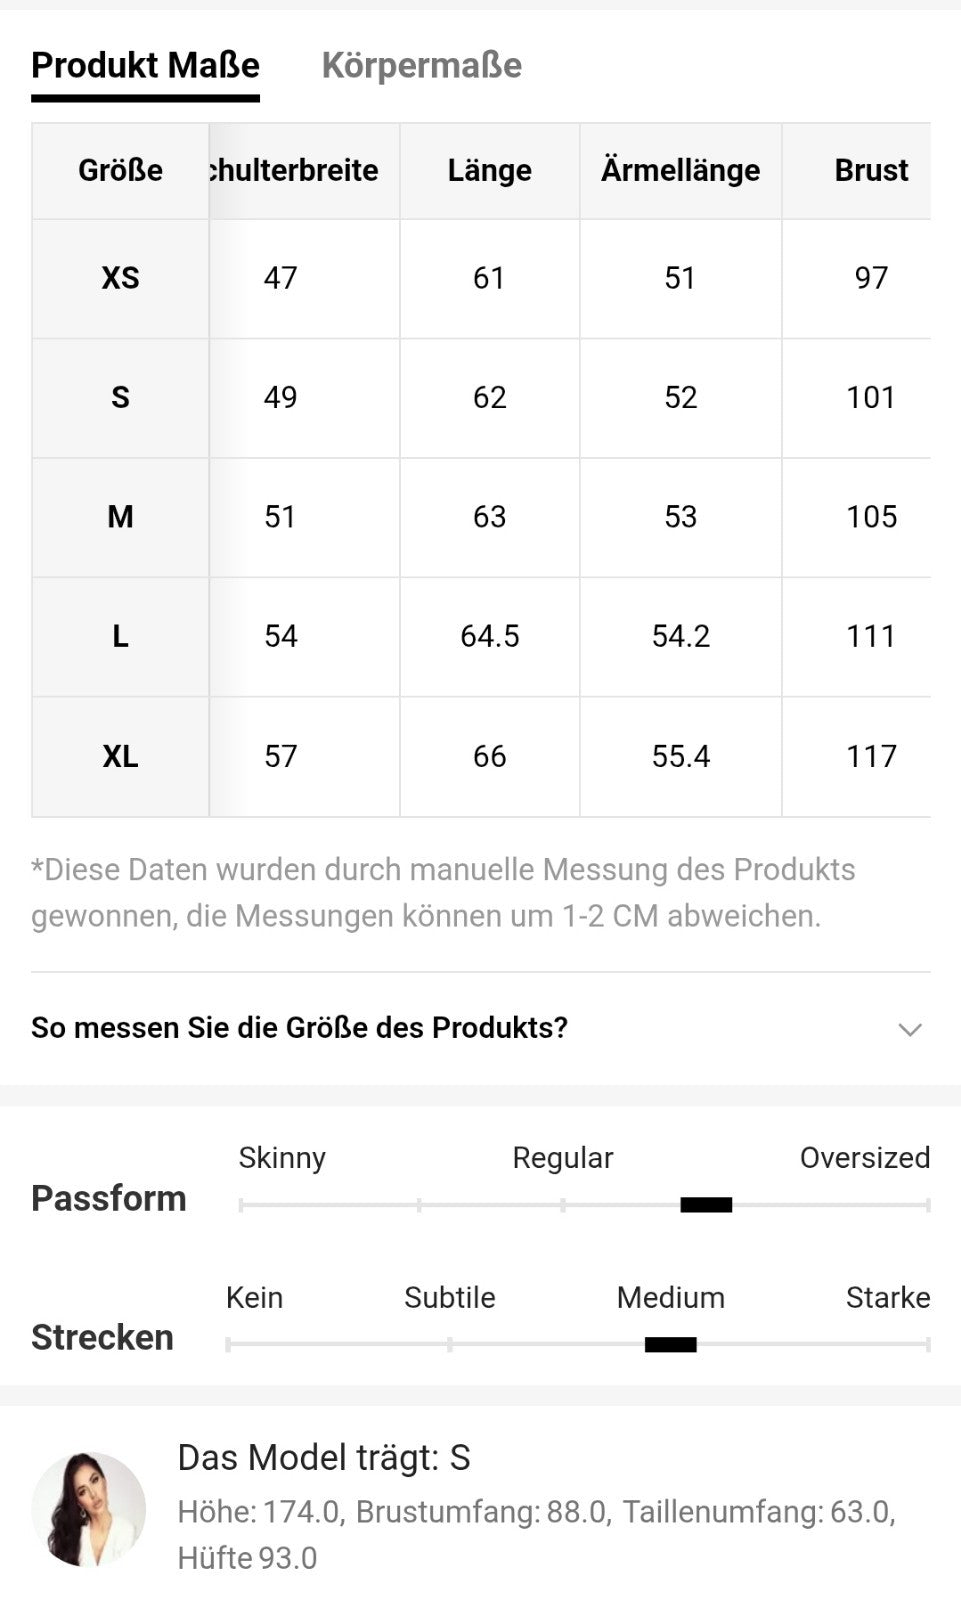This screenshot has width=961, height=1600.
Task: Click the Brust column header
Action: [x=871, y=171]
